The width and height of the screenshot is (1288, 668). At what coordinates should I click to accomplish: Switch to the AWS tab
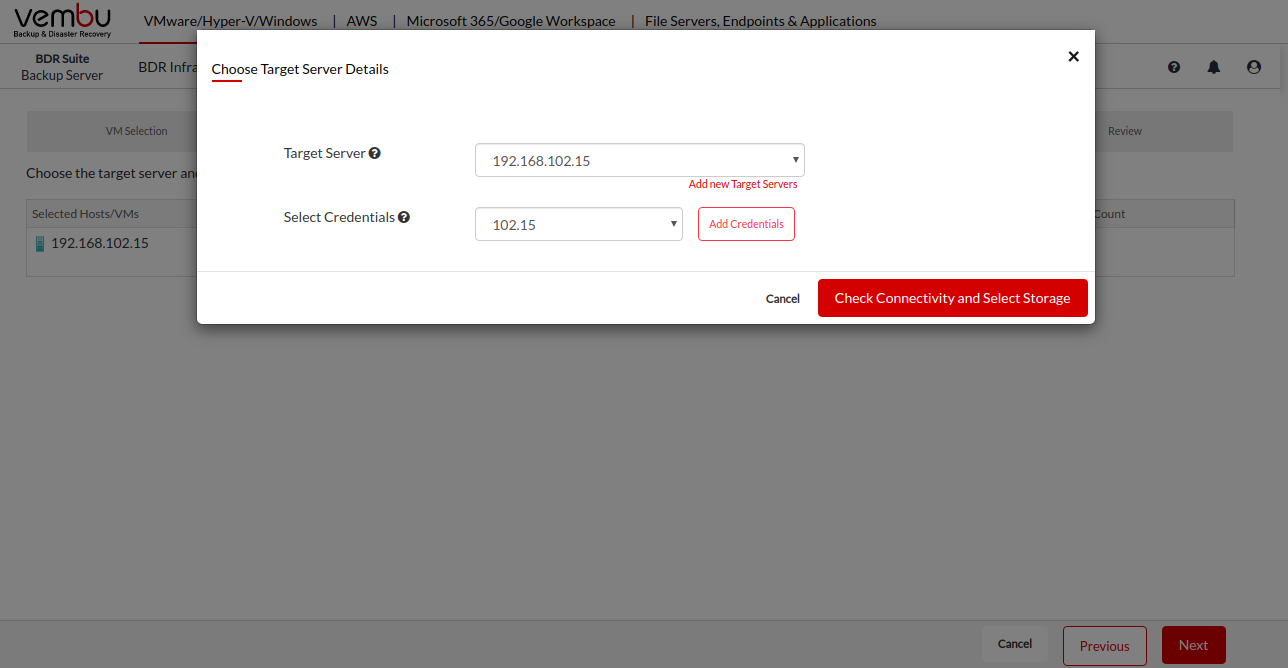(x=361, y=21)
